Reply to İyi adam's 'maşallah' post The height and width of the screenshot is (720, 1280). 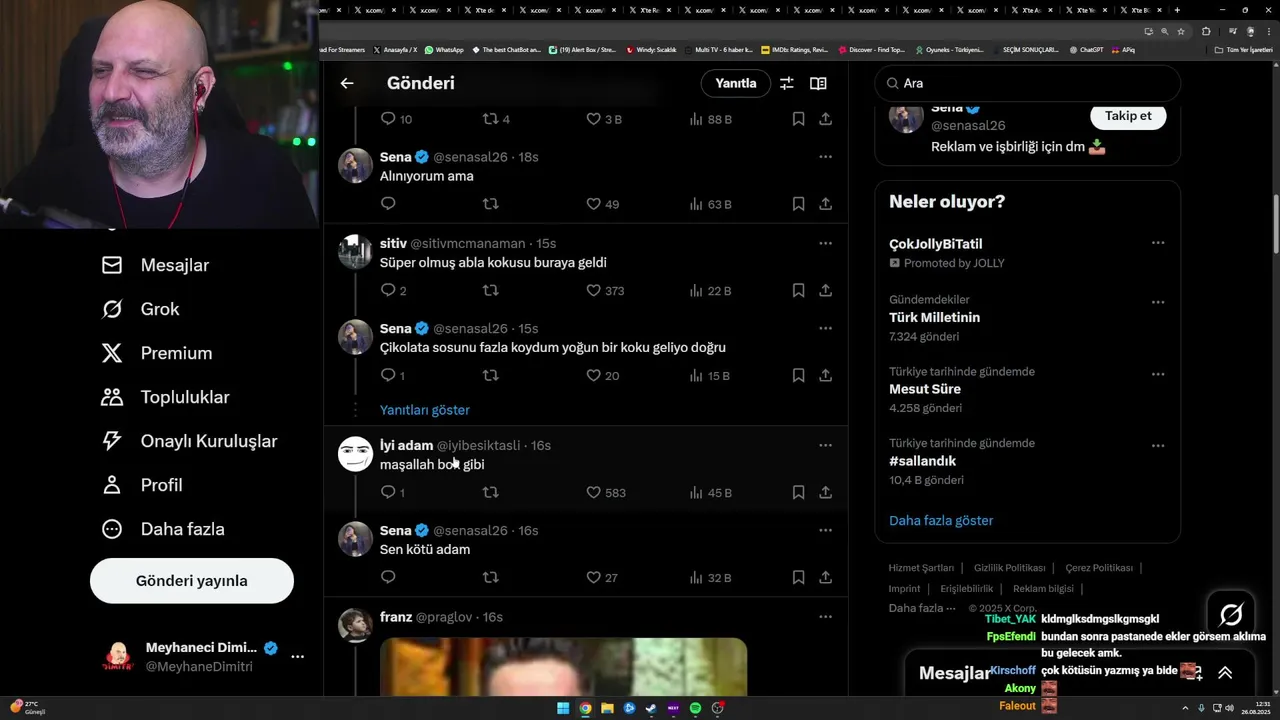click(x=393, y=492)
